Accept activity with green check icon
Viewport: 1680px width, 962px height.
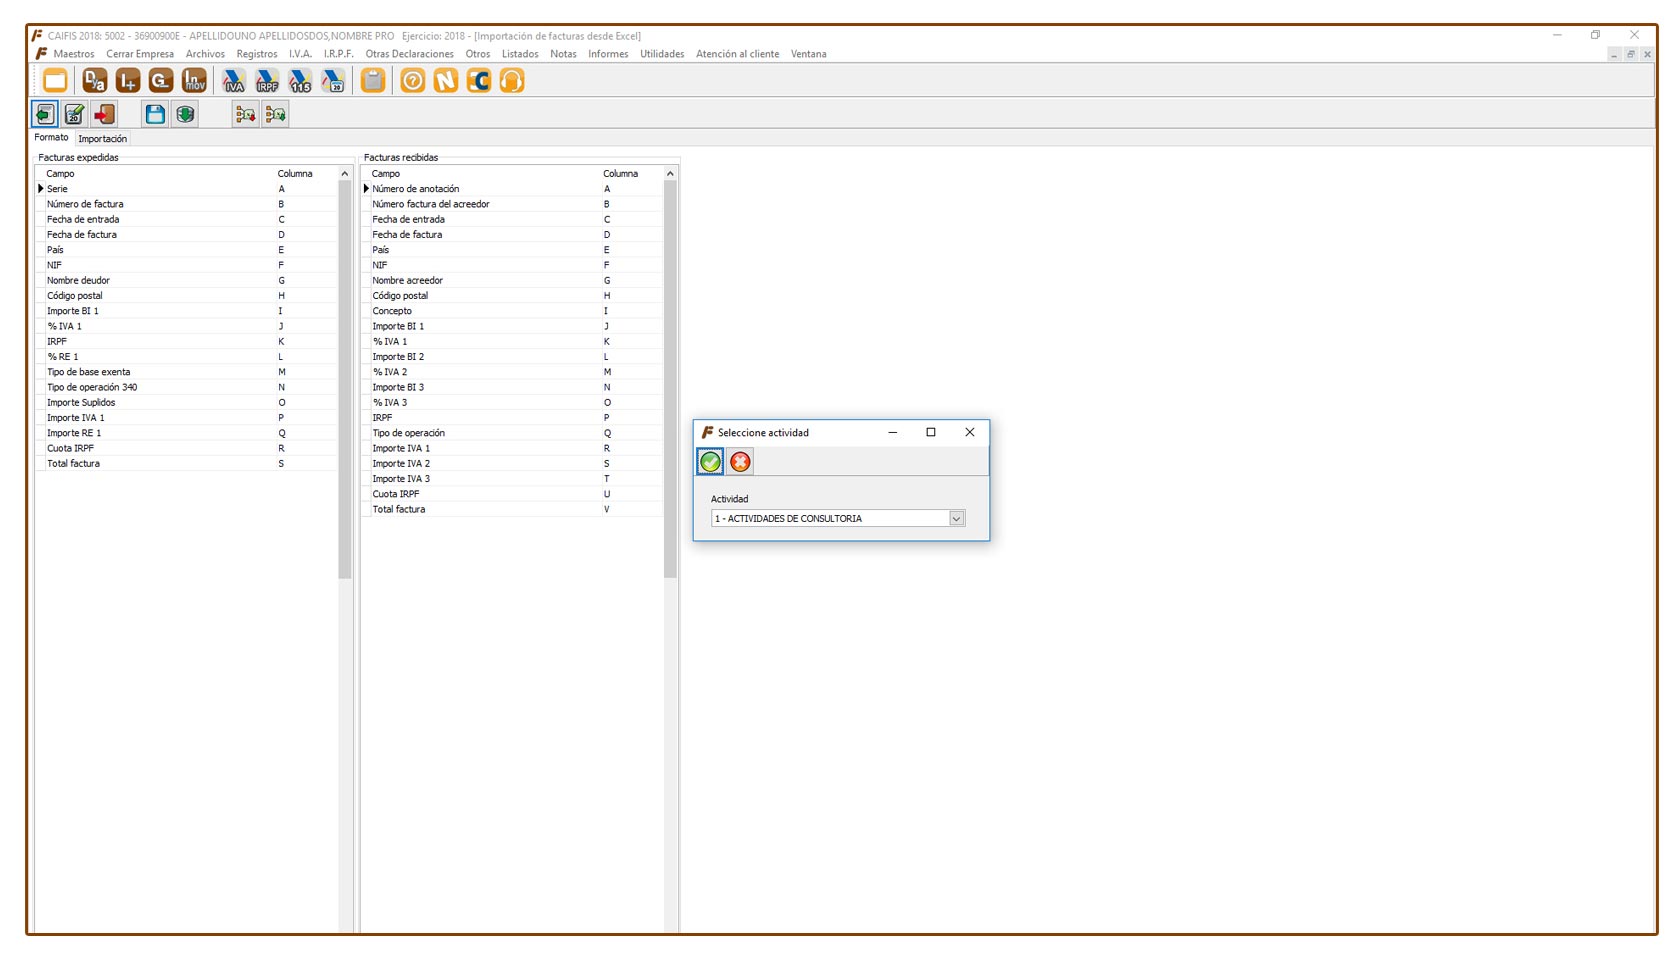710,461
